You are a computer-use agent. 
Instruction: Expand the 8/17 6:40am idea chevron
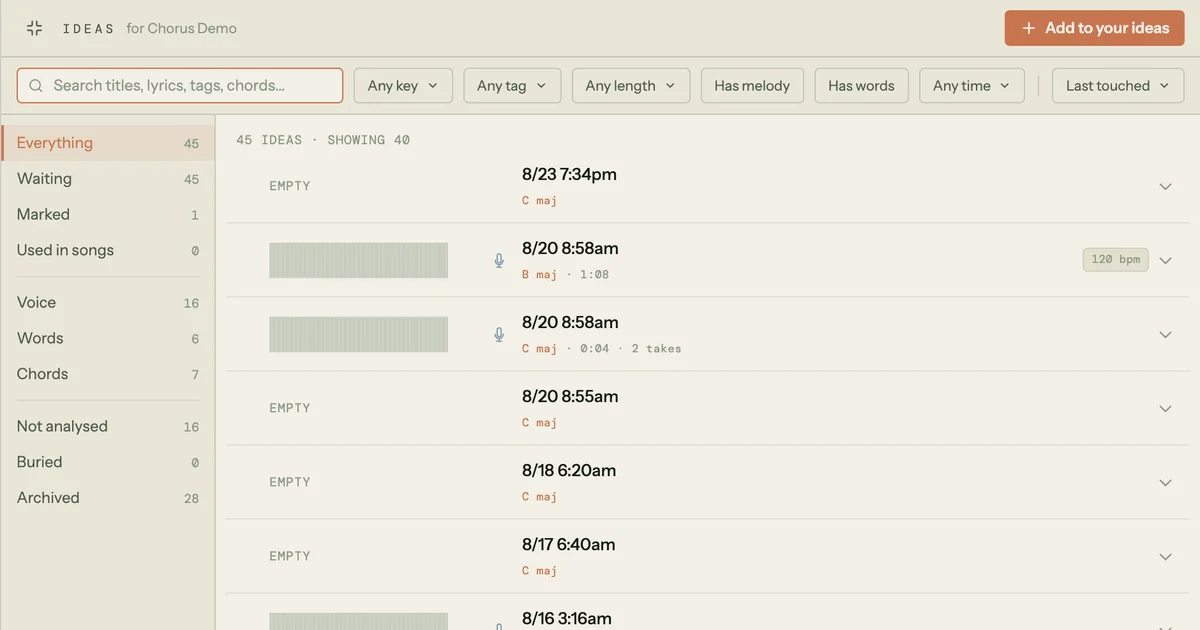coord(1165,556)
